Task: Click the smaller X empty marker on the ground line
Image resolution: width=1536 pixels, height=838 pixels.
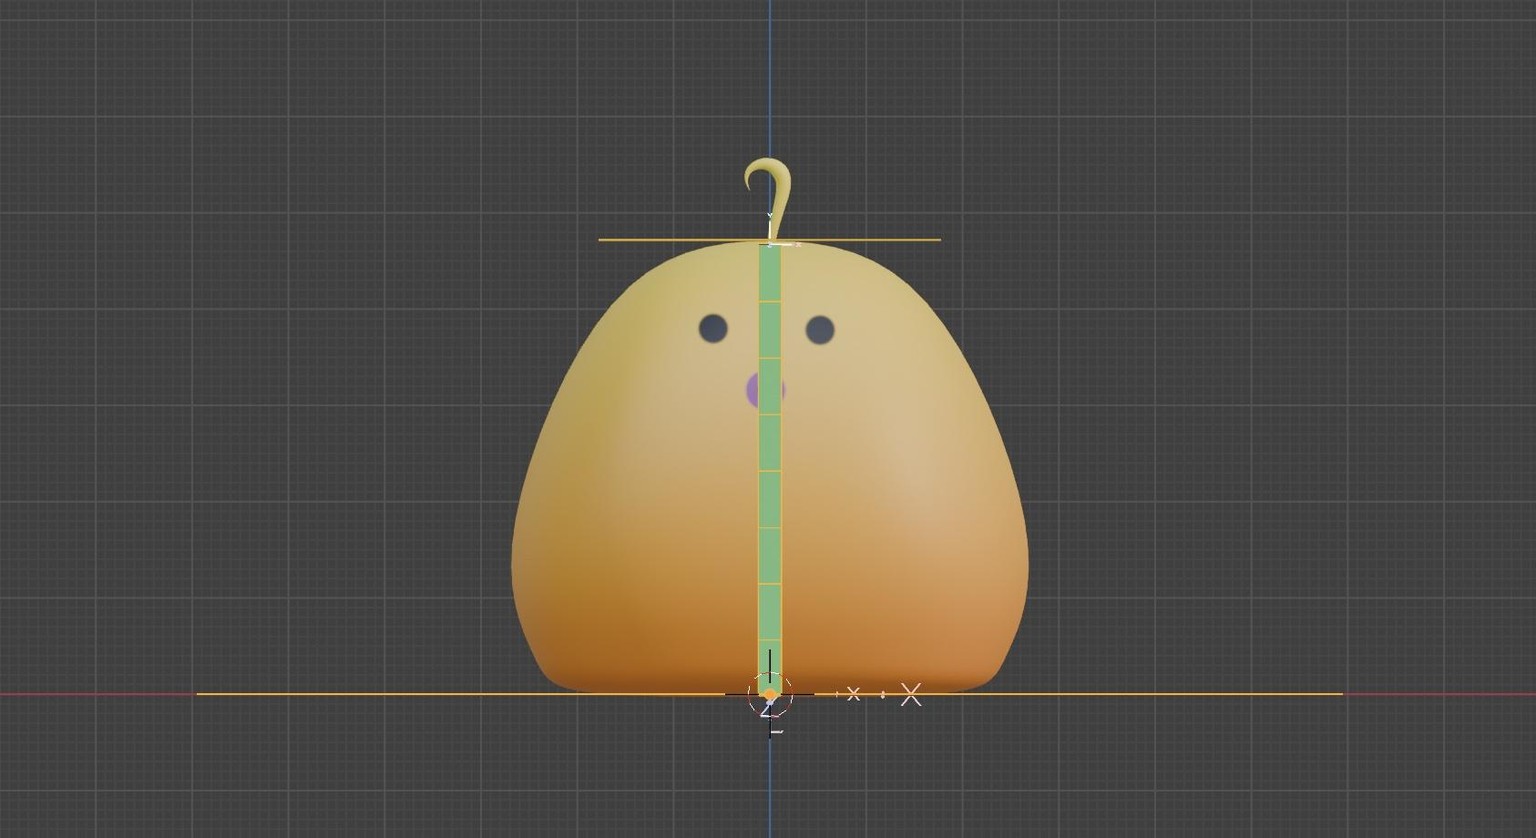Action: click(x=853, y=693)
